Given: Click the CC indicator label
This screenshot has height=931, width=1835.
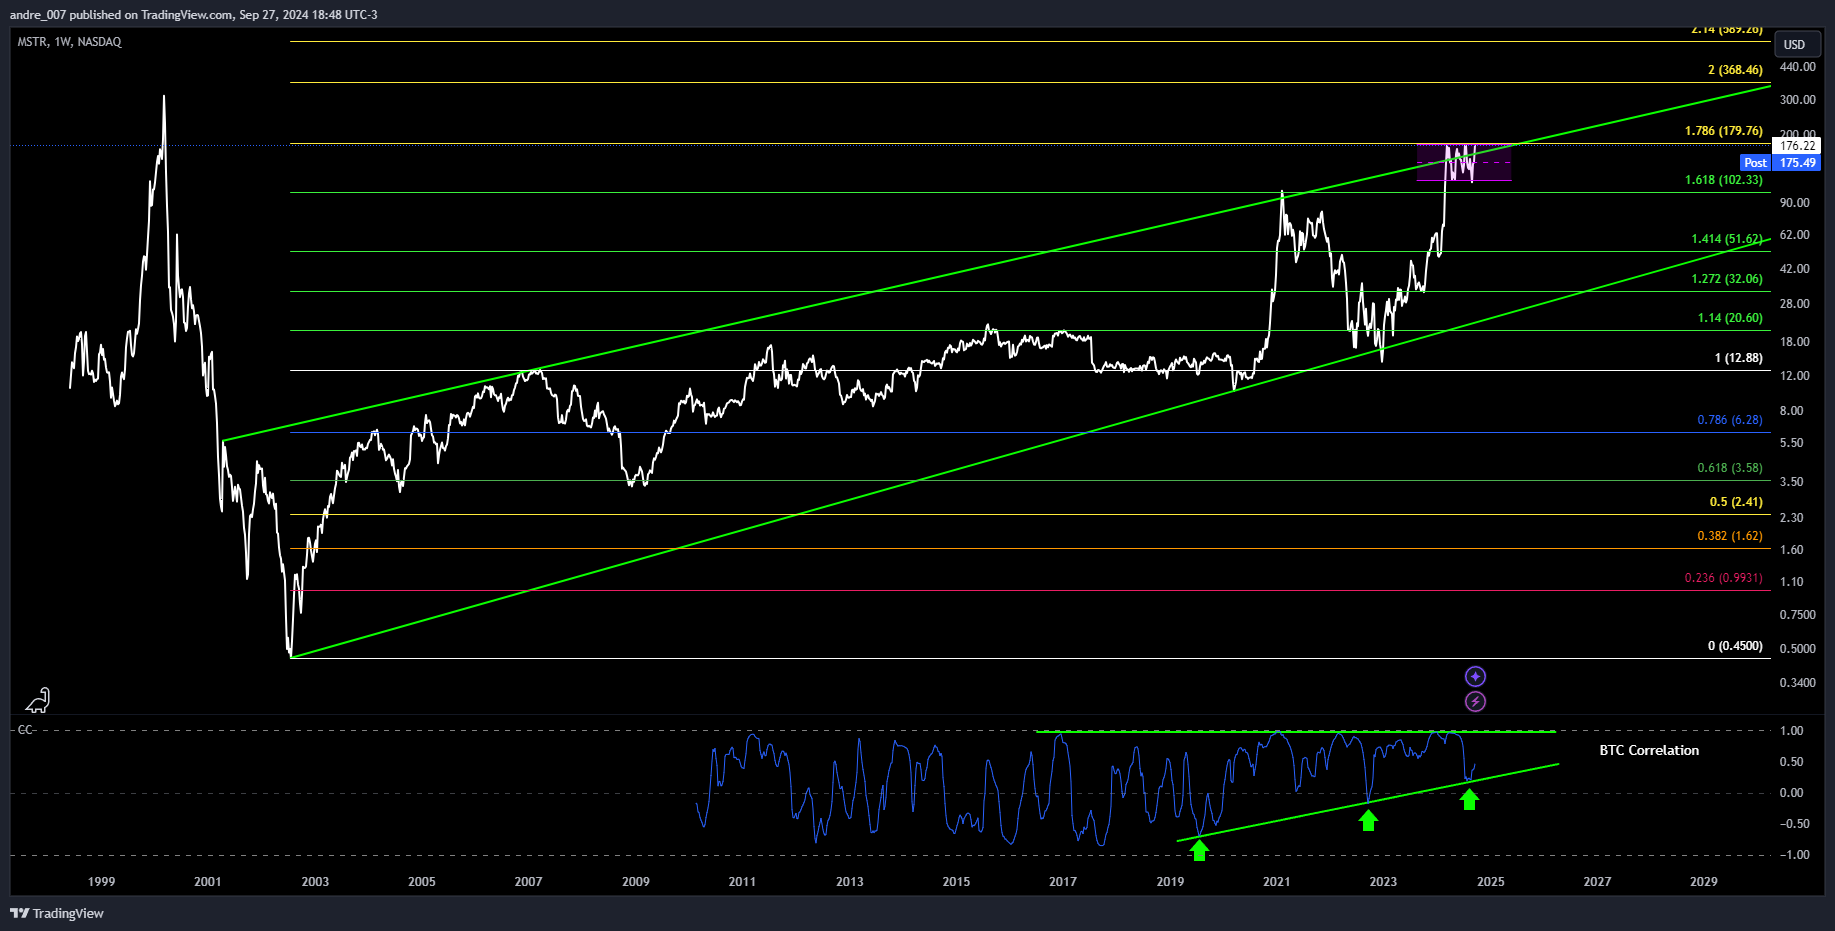Looking at the screenshot, I should 27,730.
